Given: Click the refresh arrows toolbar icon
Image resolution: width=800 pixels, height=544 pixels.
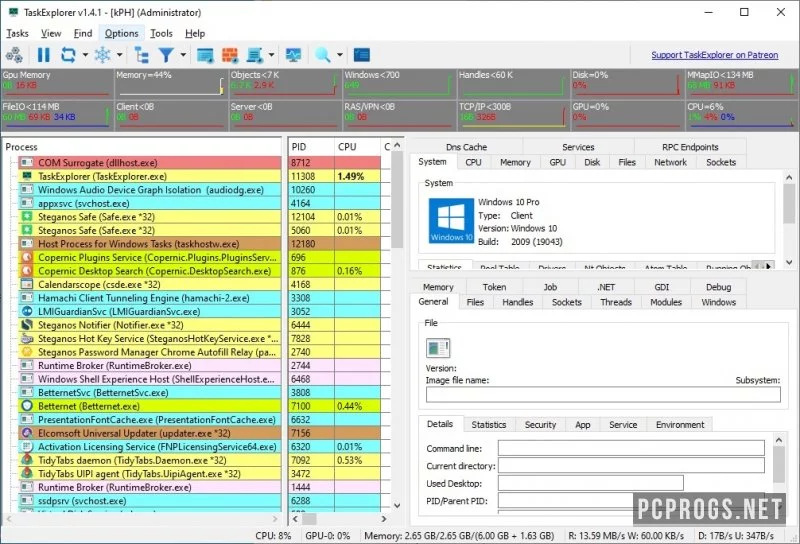Looking at the screenshot, I should point(68,55).
